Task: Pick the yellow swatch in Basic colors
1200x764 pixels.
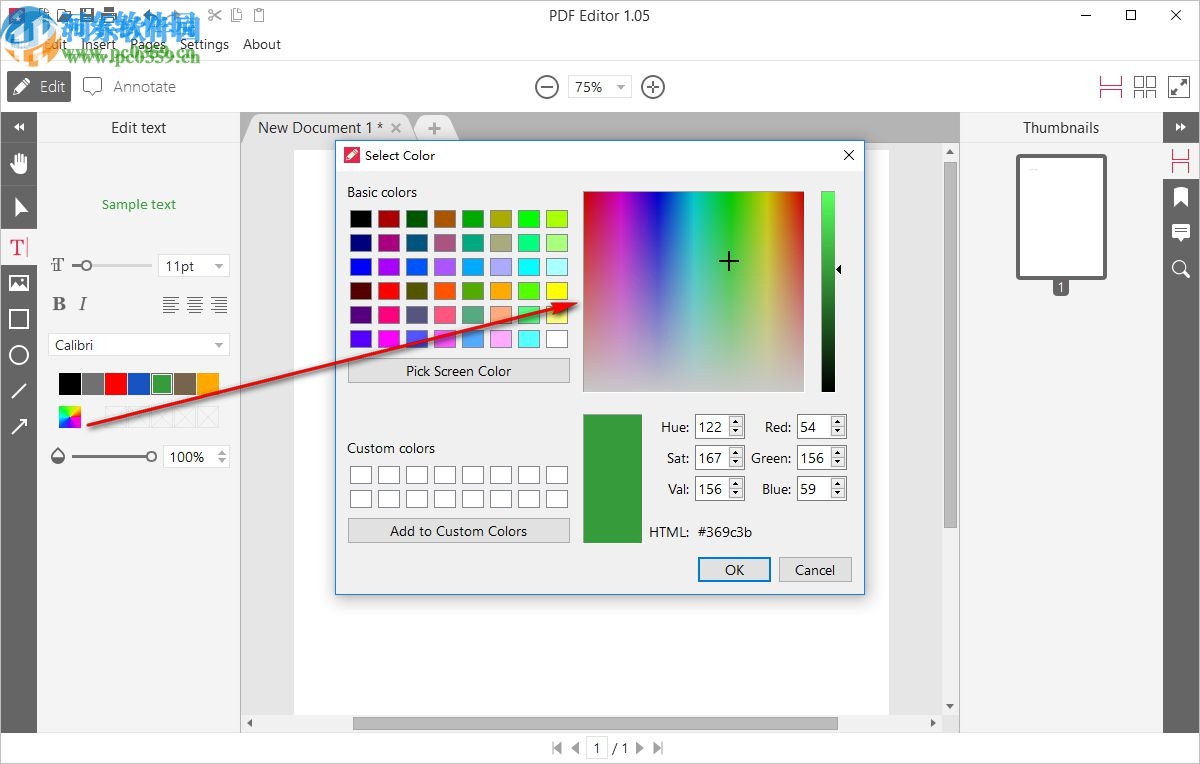Action: (556, 290)
